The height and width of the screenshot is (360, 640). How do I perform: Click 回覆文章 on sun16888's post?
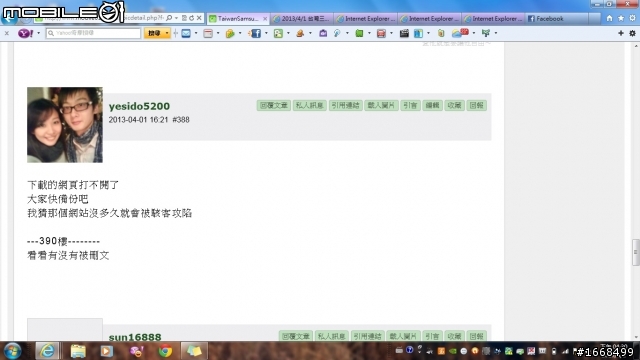[296, 336]
